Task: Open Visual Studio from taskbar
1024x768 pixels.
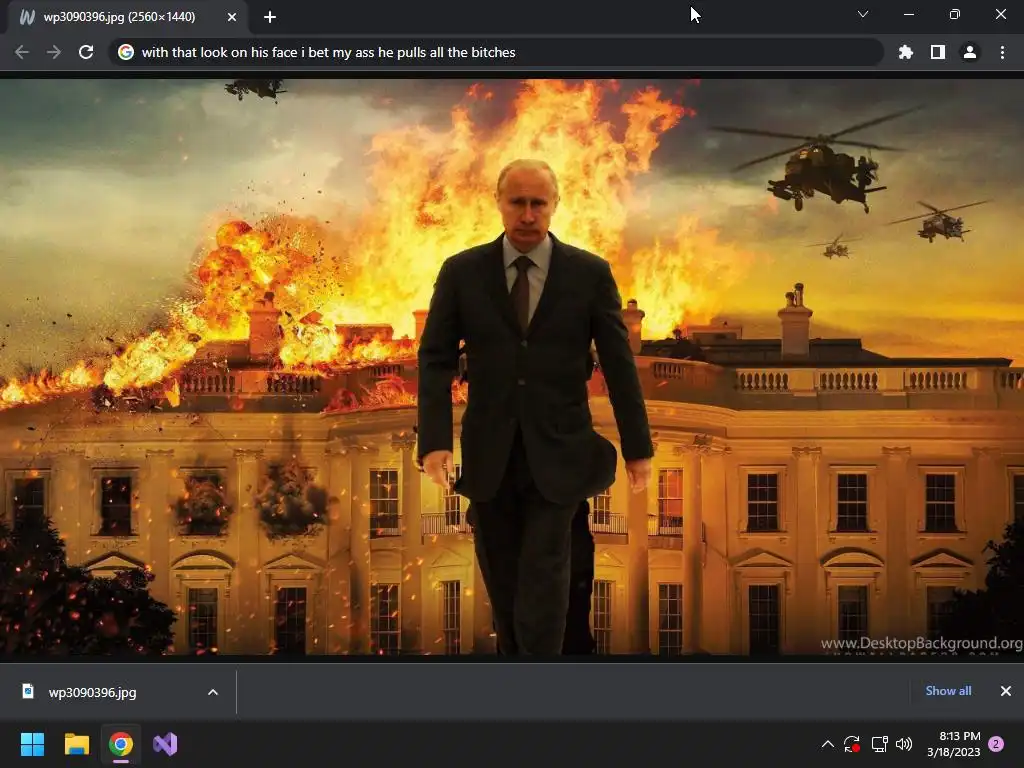Action: (x=165, y=744)
